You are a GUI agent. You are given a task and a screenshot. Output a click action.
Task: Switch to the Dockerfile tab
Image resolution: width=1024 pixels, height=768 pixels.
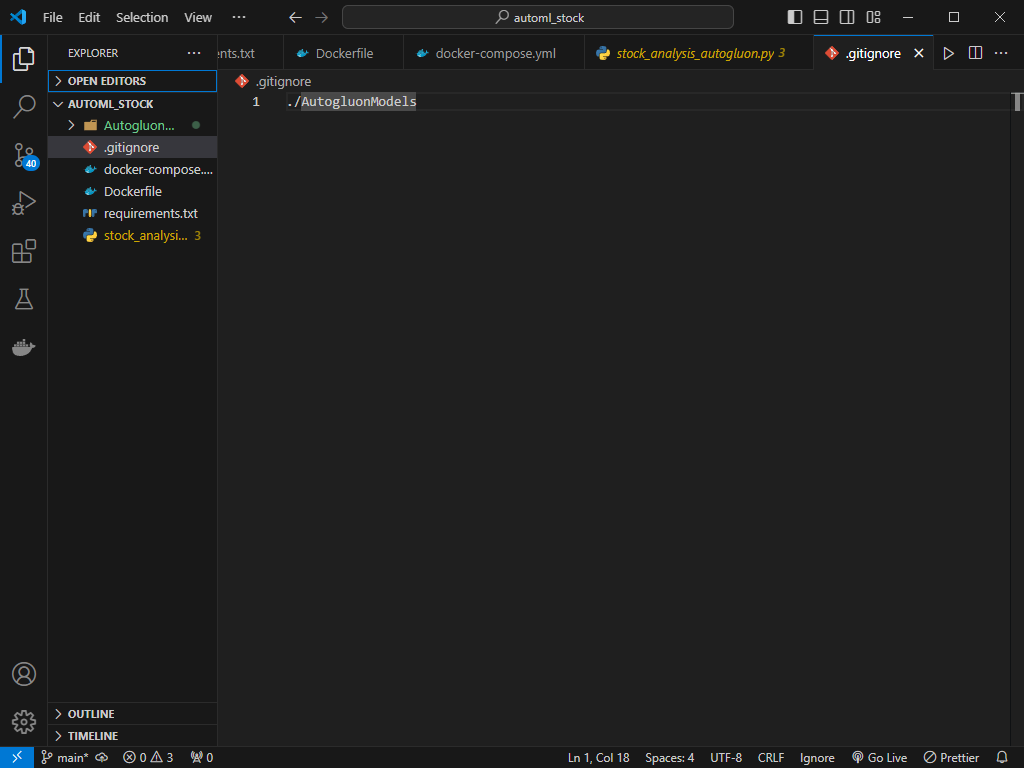[x=344, y=54]
